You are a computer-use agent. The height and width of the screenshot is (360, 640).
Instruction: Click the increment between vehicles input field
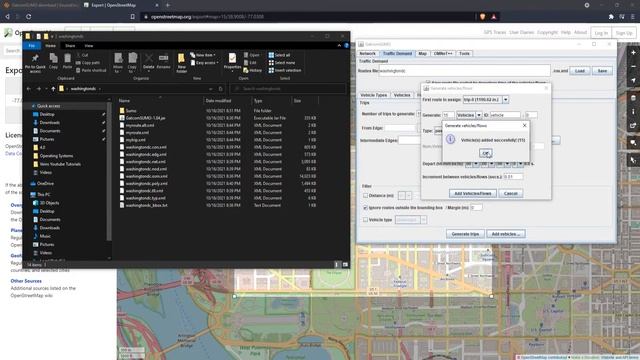point(513,177)
